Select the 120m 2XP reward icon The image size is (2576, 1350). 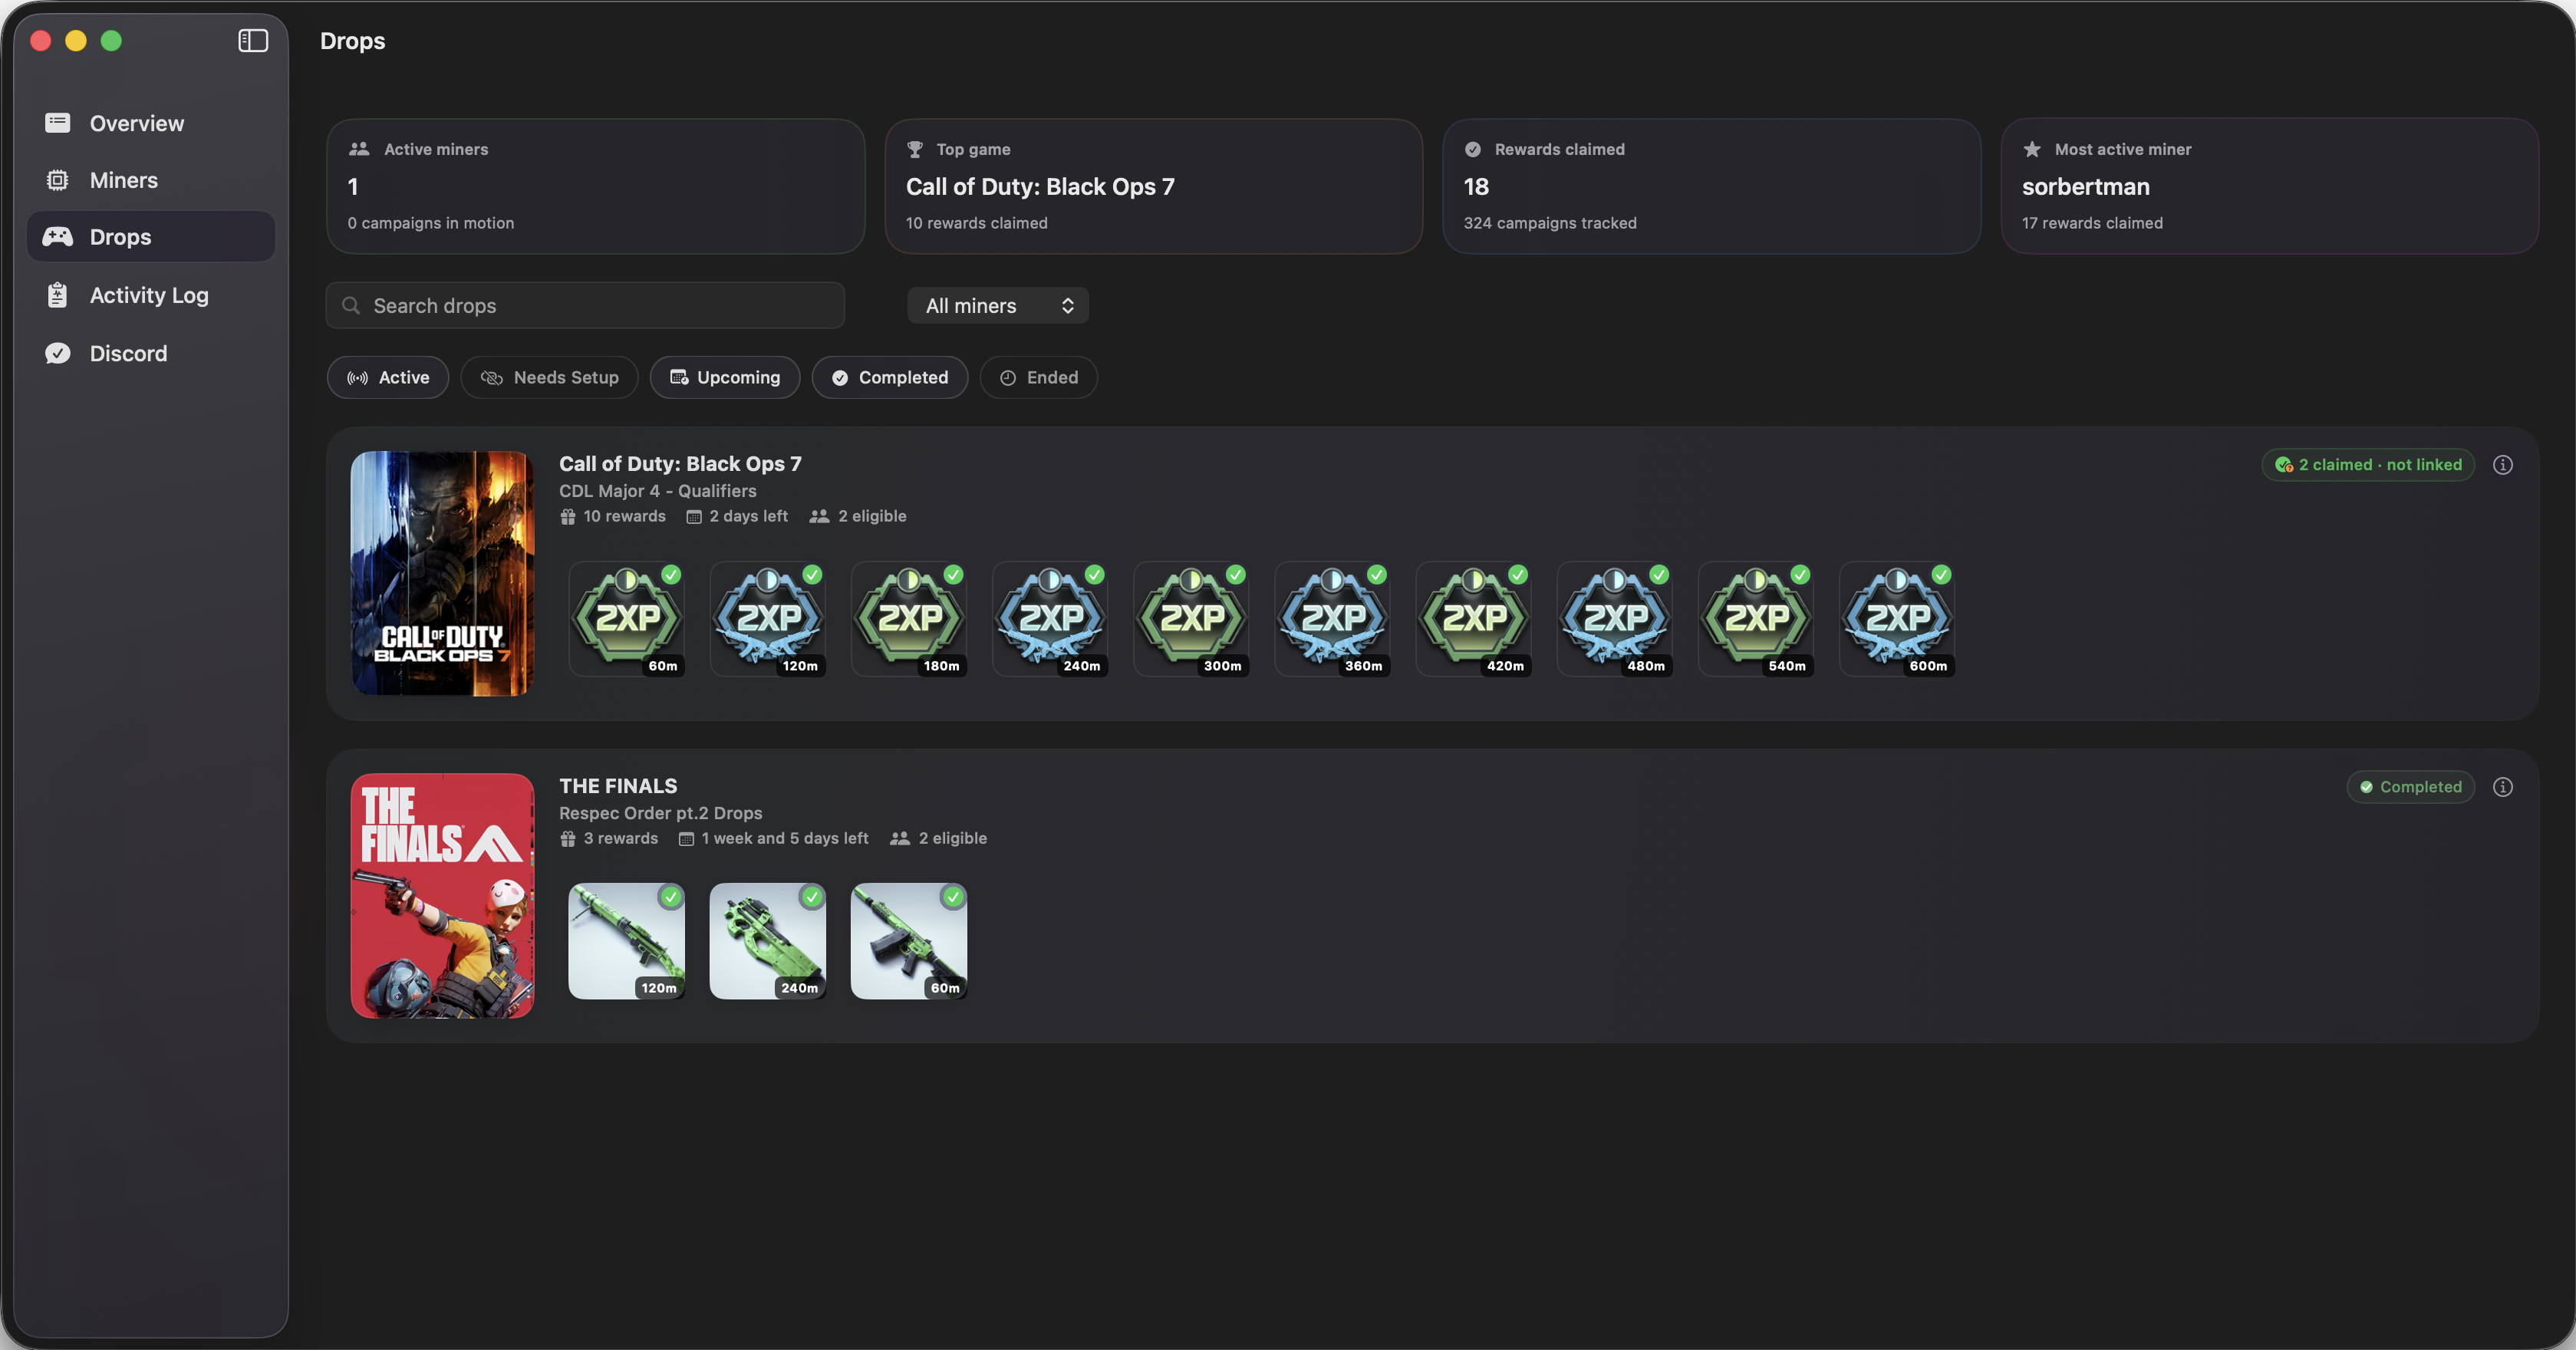tap(768, 619)
